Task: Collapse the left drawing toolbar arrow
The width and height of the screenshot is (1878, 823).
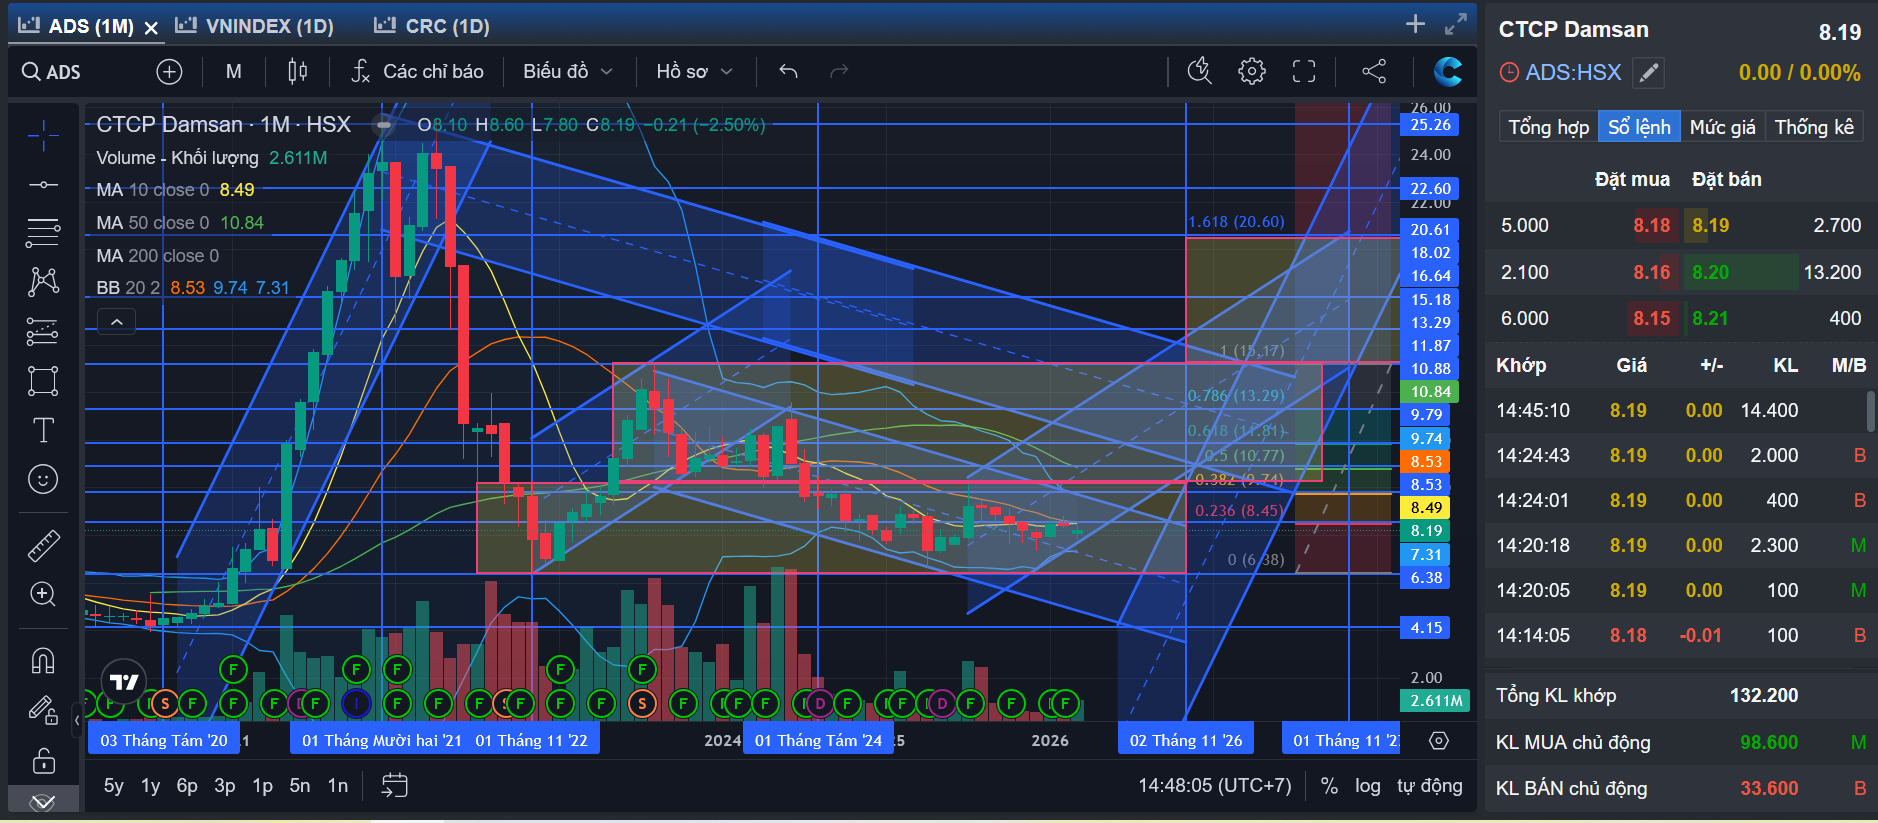Action: 77,718
